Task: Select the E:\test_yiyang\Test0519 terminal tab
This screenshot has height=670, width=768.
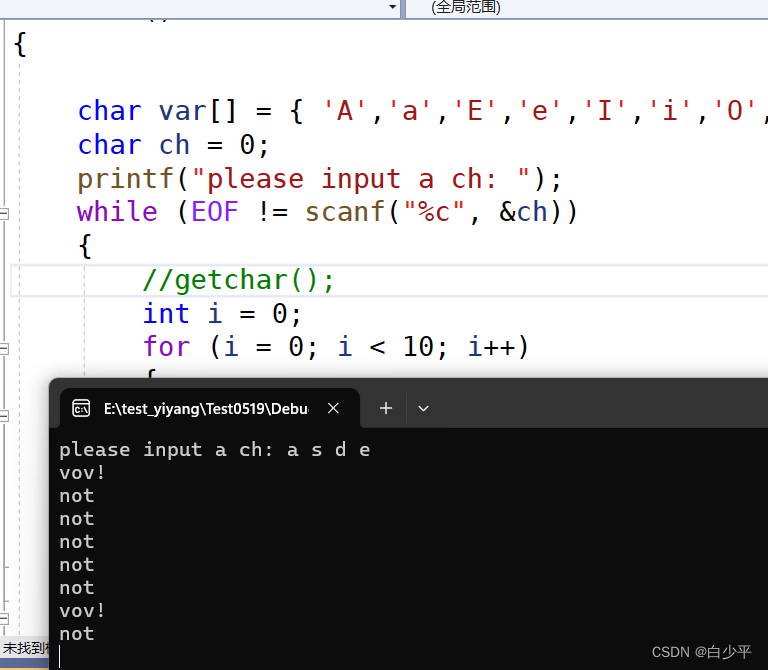Action: pyautogui.click(x=210, y=408)
